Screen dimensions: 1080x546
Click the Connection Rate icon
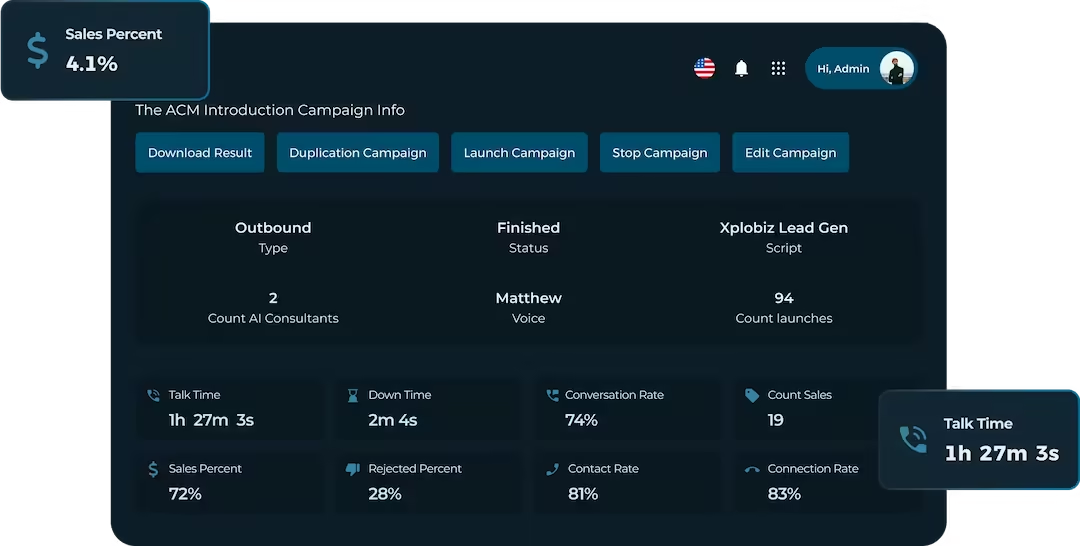(752, 469)
